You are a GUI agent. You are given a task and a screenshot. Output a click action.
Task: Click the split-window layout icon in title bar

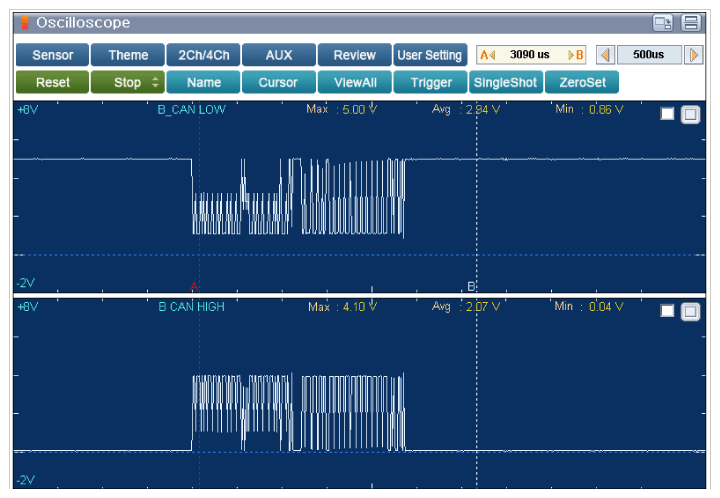663,22
